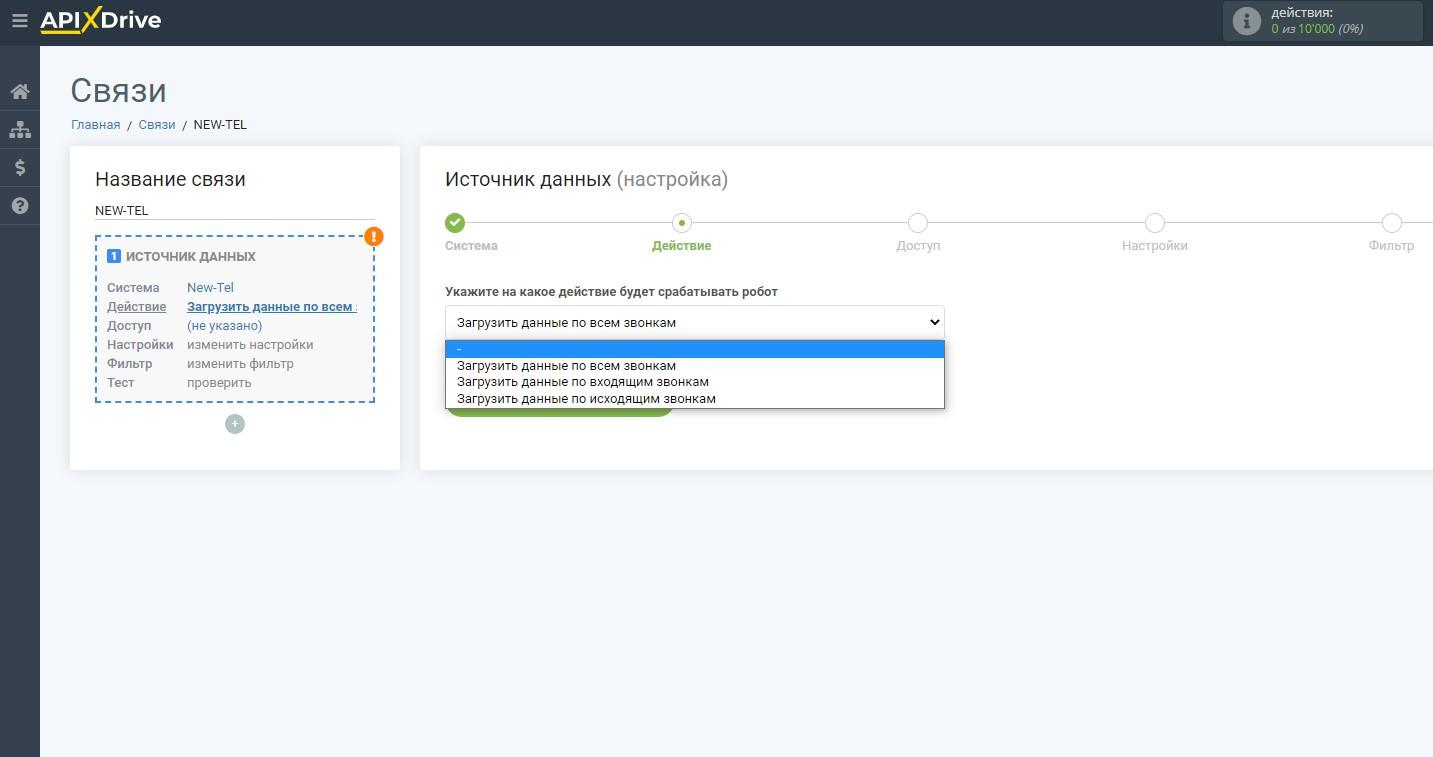Image resolution: width=1433 pixels, height=757 pixels.
Task: Open the connections hierarchy sidebar icon
Action: coord(20,130)
